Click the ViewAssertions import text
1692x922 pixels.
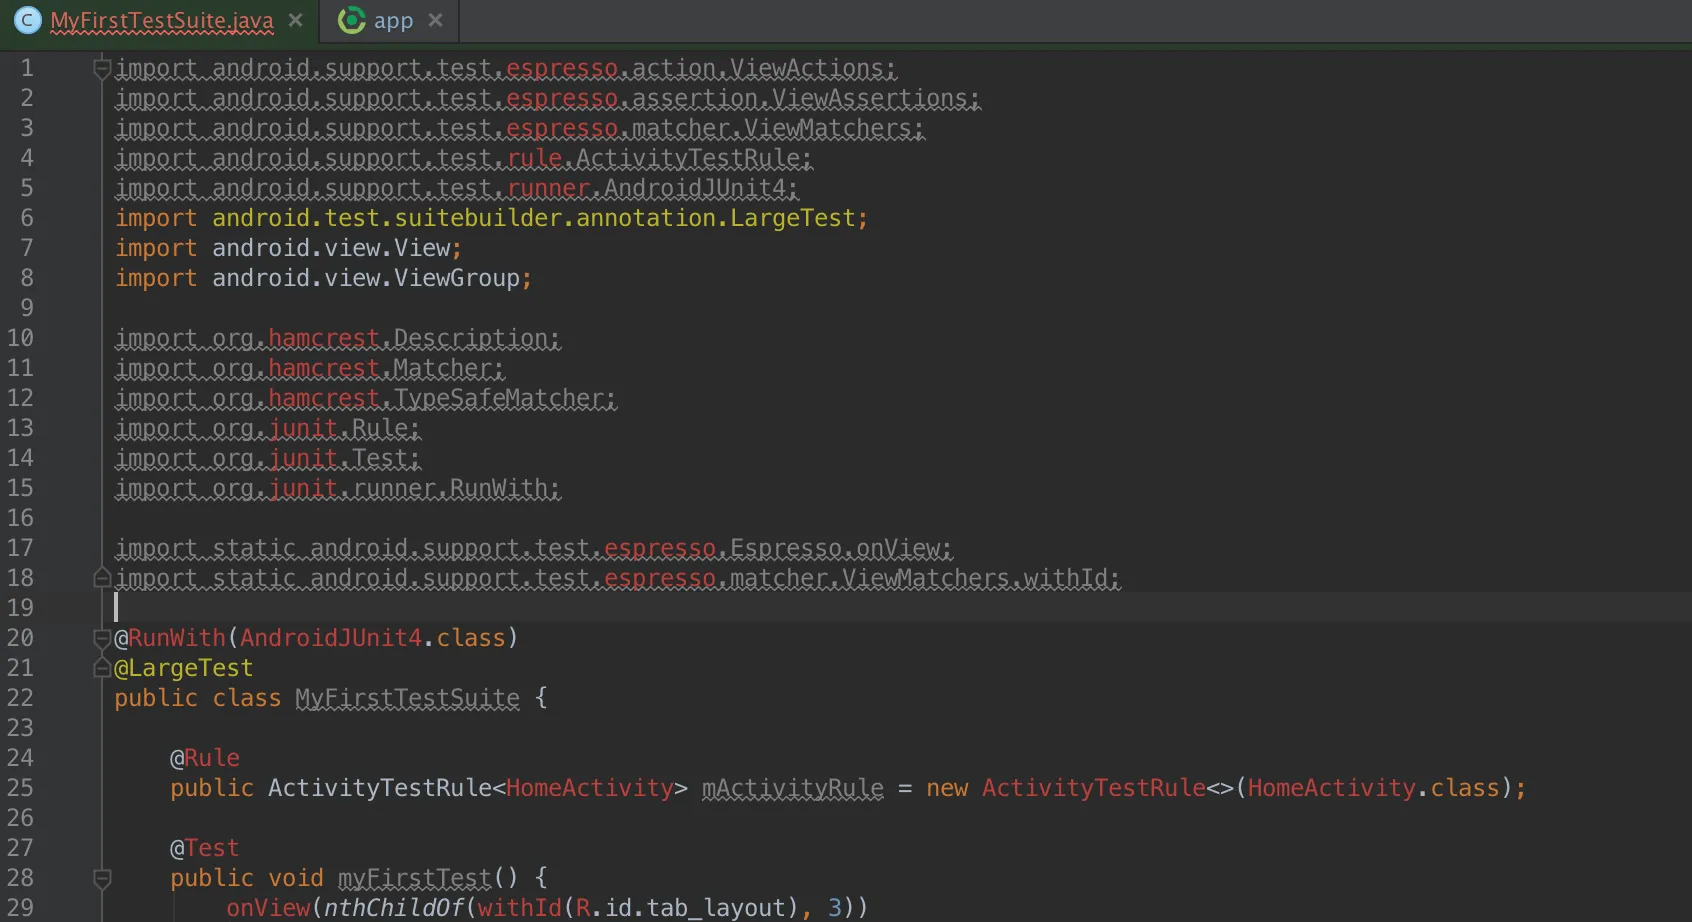click(x=547, y=98)
